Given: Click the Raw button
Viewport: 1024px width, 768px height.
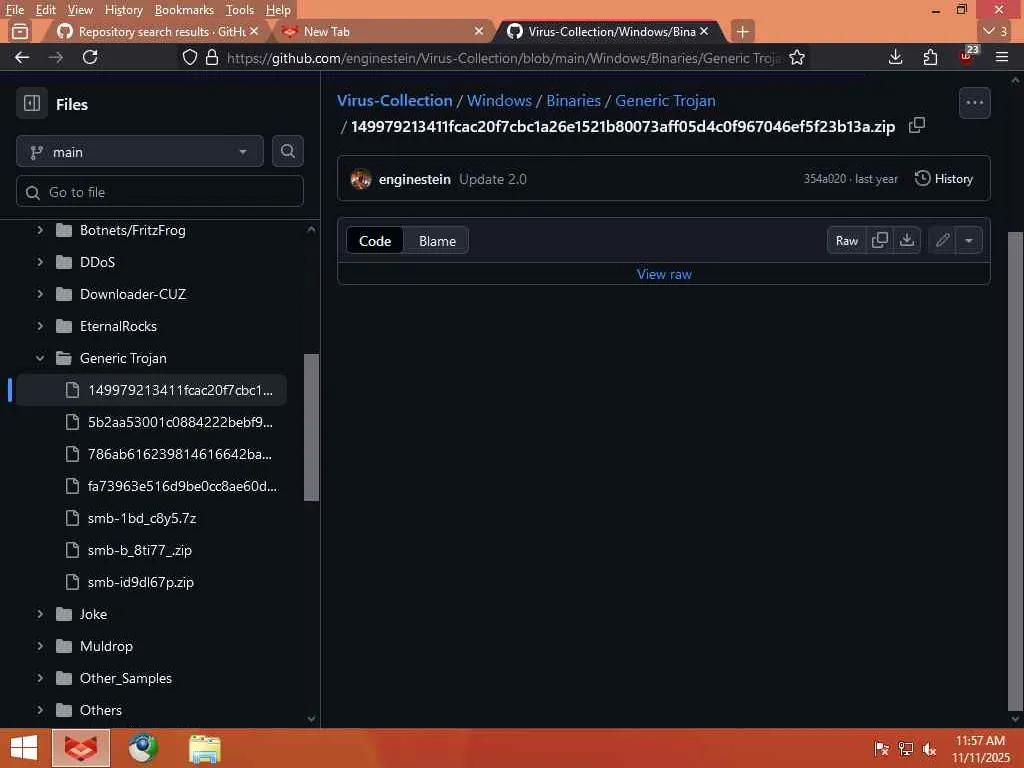Looking at the screenshot, I should pyautogui.click(x=846, y=240).
